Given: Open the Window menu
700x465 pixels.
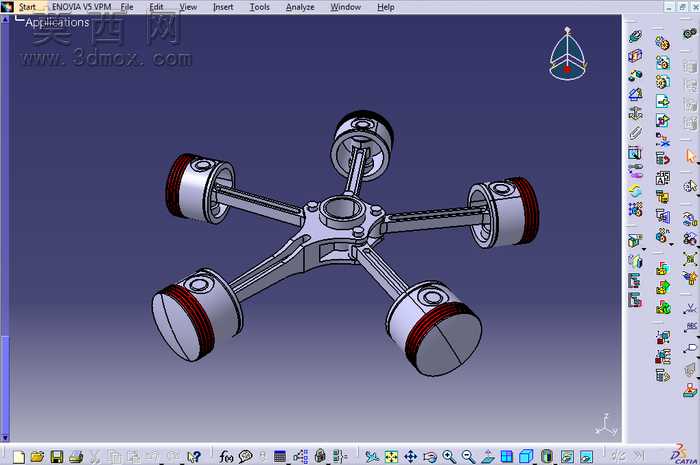Looking at the screenshot, I should pos(346,7).
